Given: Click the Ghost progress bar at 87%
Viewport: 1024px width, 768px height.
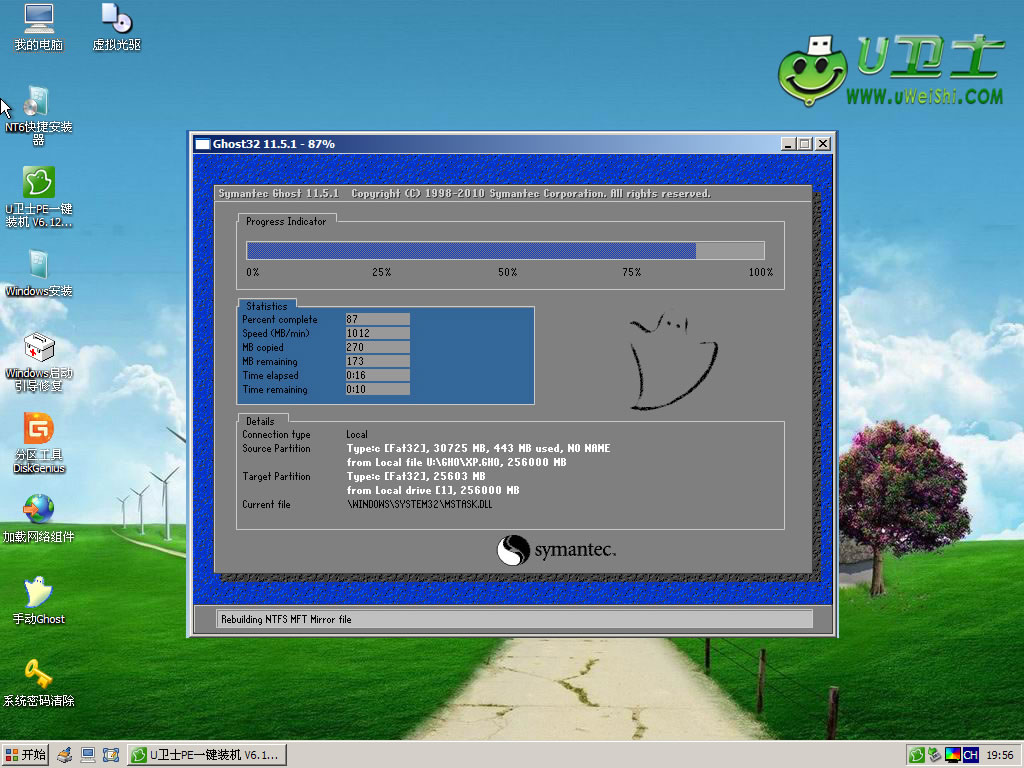Looking at the screenshot, I should coord(505,250).
